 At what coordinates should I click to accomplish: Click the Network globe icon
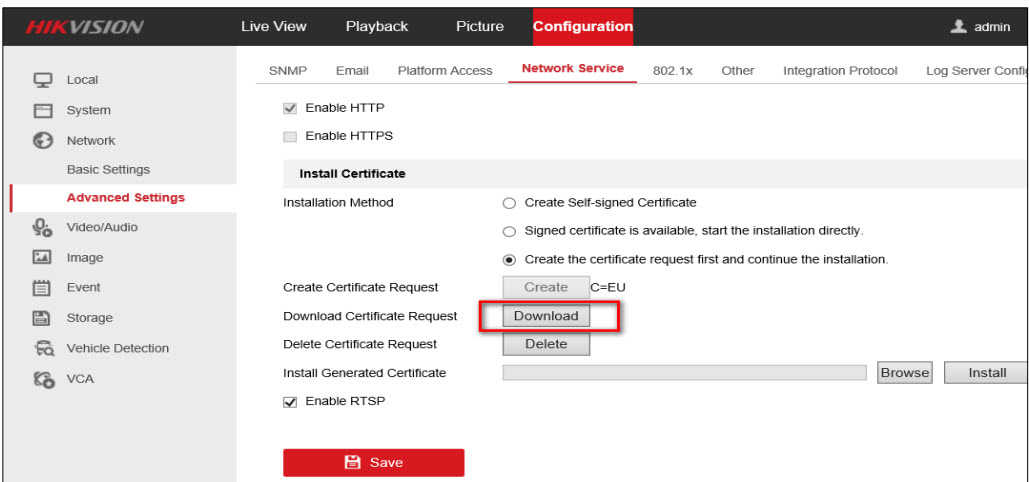coord(43,141)
